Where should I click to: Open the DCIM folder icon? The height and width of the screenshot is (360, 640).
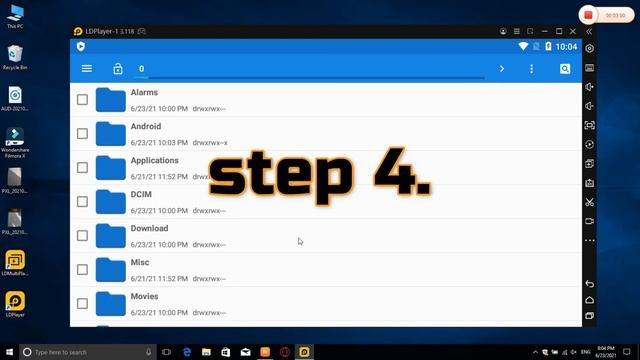click(x=111, y=202)
